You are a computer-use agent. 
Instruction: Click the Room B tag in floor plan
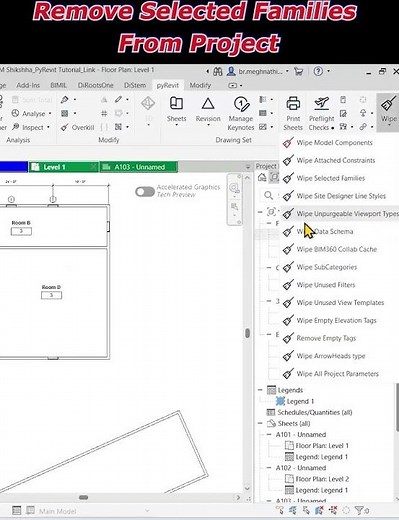(x=21, y=228)
